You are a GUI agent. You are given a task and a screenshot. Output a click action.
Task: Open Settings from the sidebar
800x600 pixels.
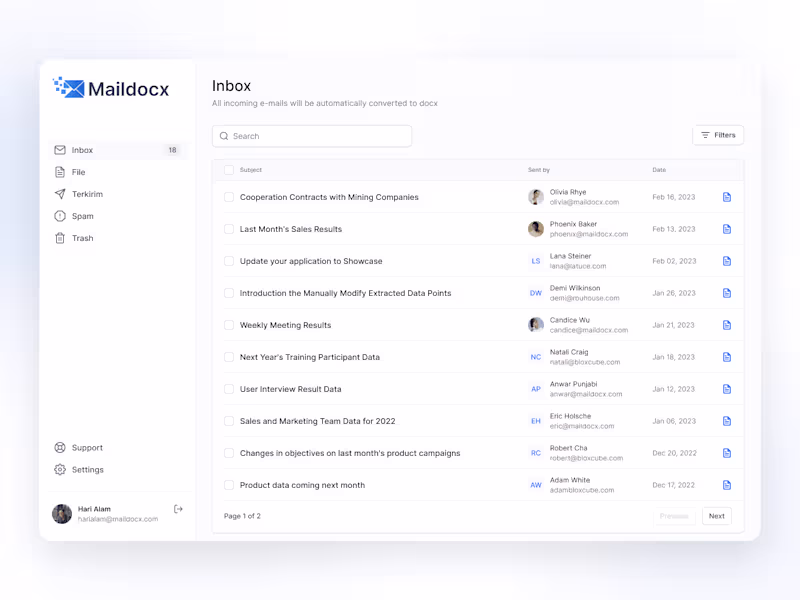click(80, 469)
